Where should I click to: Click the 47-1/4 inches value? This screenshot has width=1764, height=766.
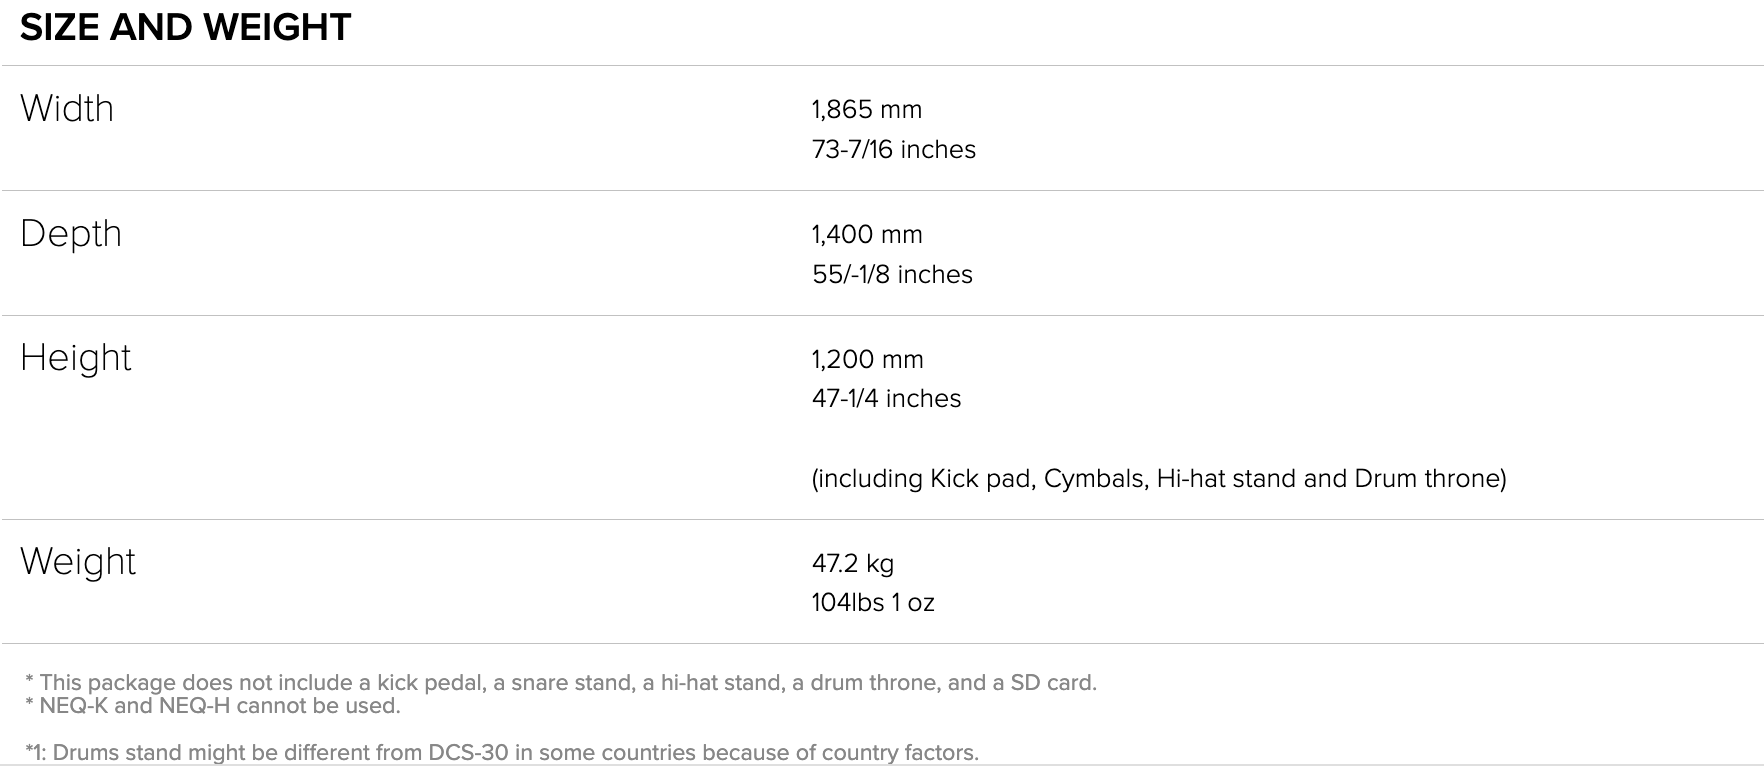coord(886,398)
